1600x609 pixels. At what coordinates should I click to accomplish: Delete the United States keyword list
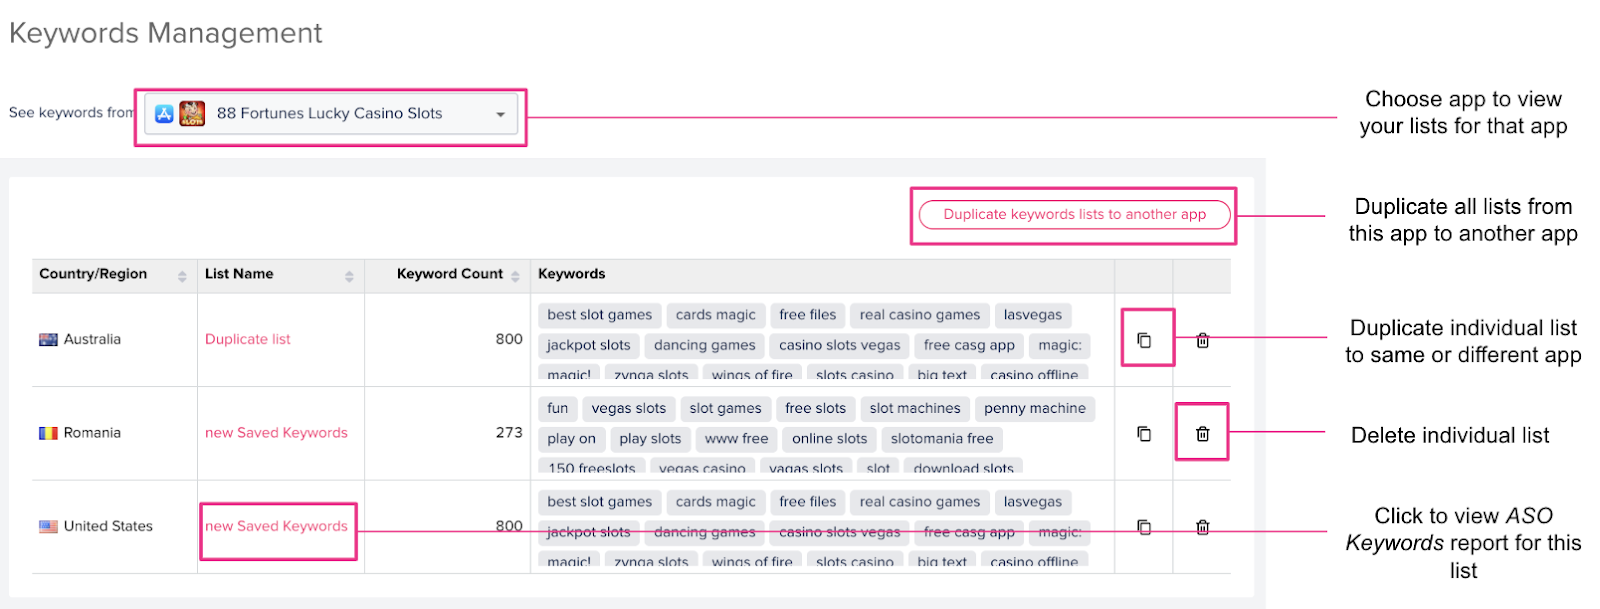(1202, 526)
